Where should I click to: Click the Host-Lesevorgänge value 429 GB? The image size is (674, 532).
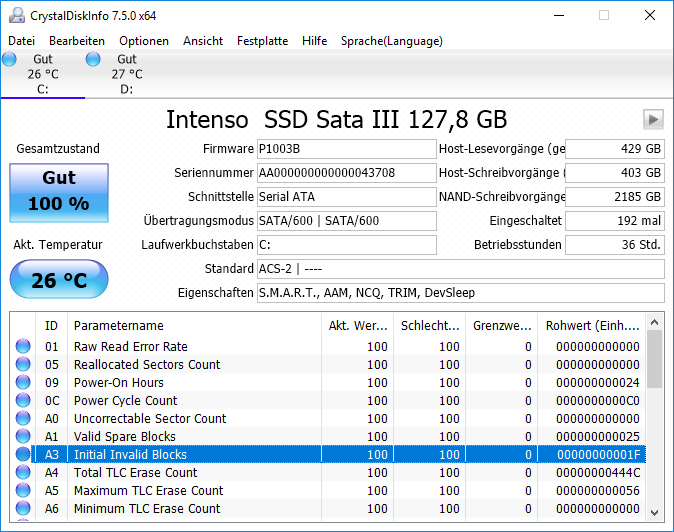(615, 149)
